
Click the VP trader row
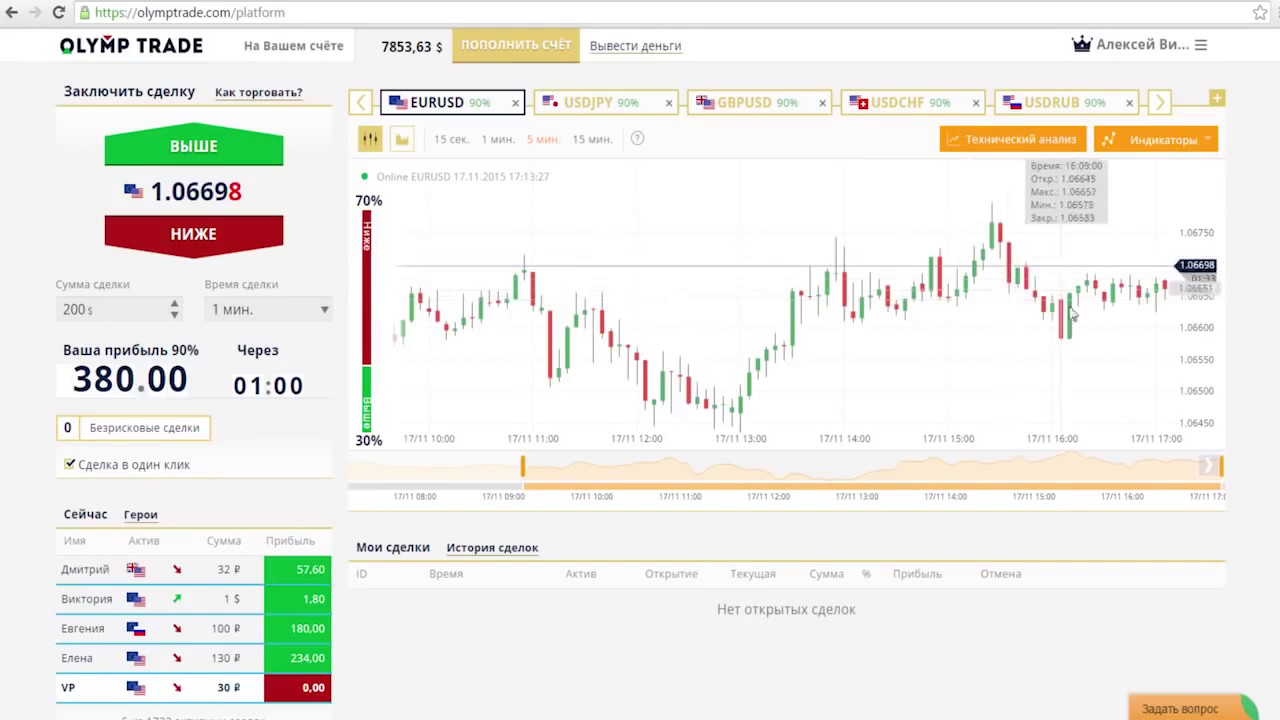tap(194, 688)
